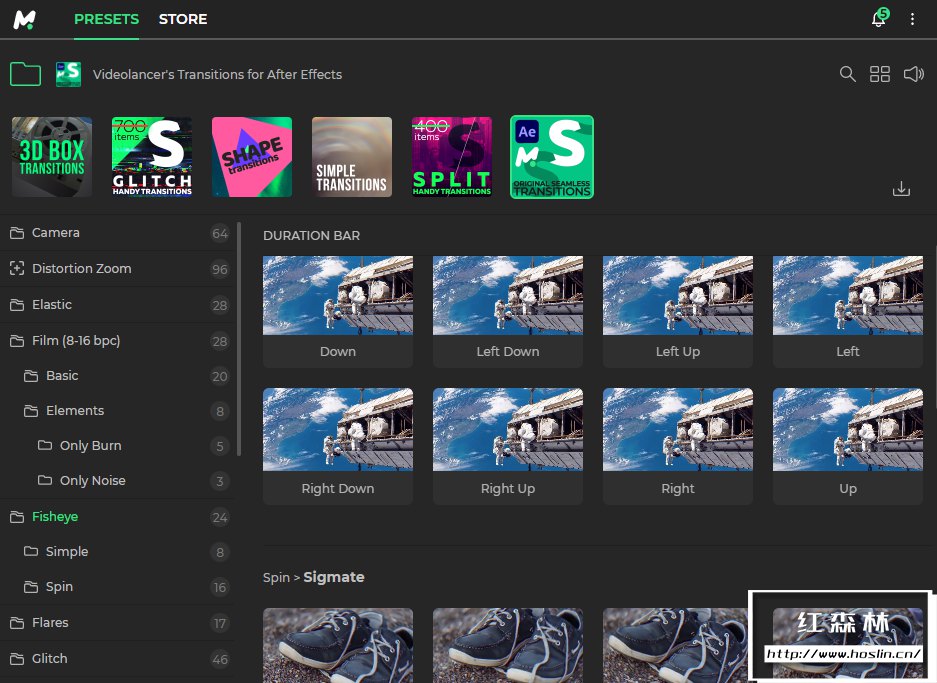The image size is (937, 683).
Task: Select the 3D Box Transitions pack
Action: click(x=52, y=157)
